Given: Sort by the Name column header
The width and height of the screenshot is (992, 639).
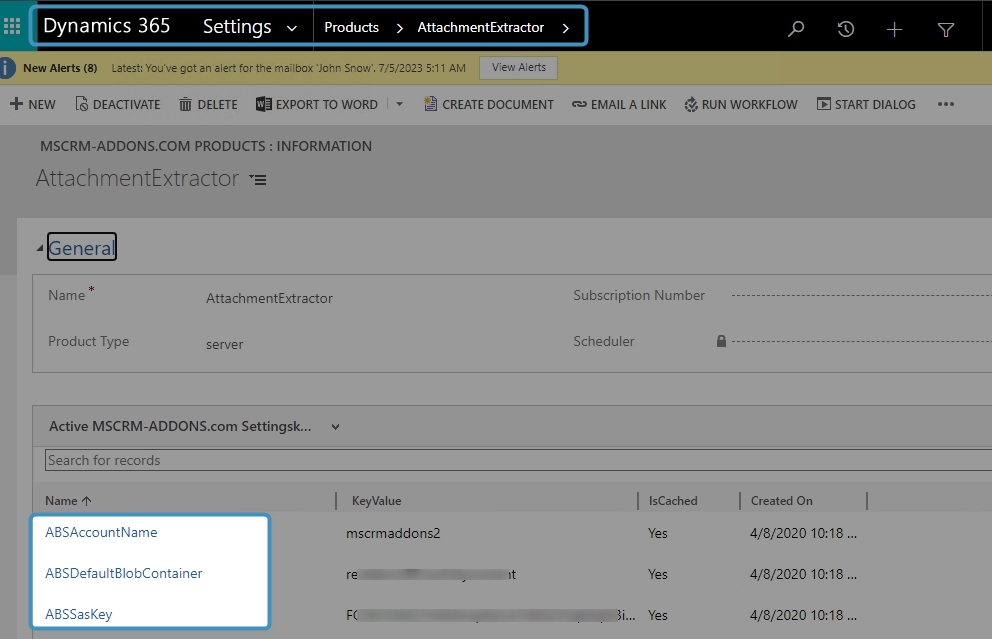Looking at the screenshot, I should (x=68, y=500).
